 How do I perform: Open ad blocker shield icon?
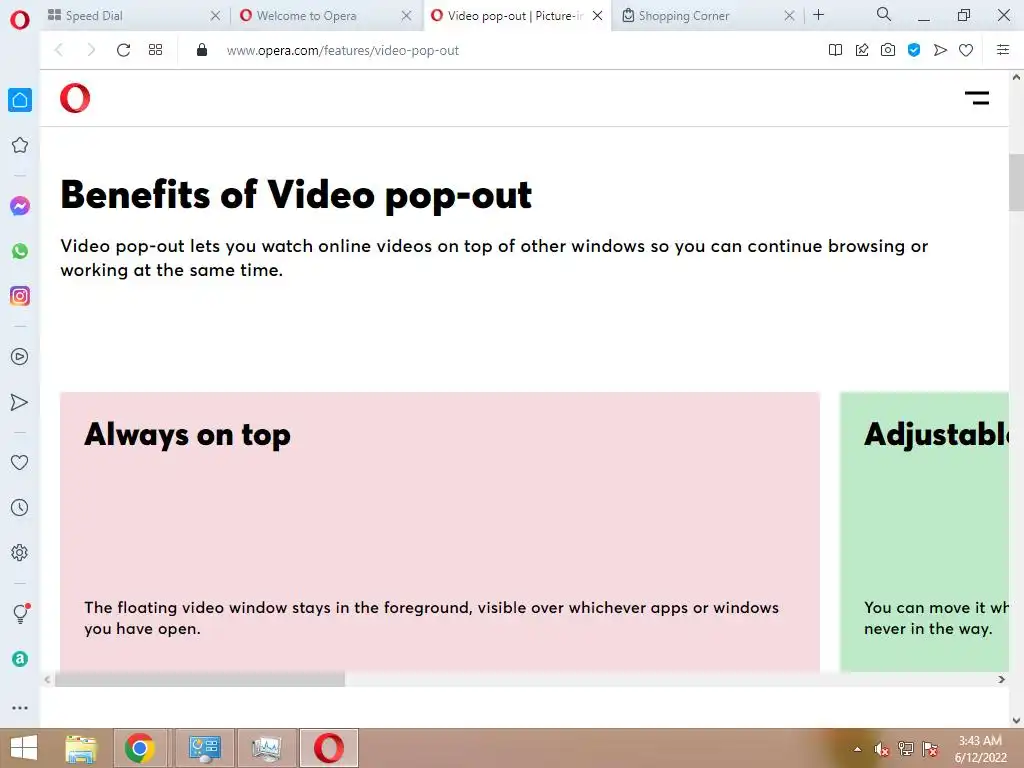coord(914,50)
